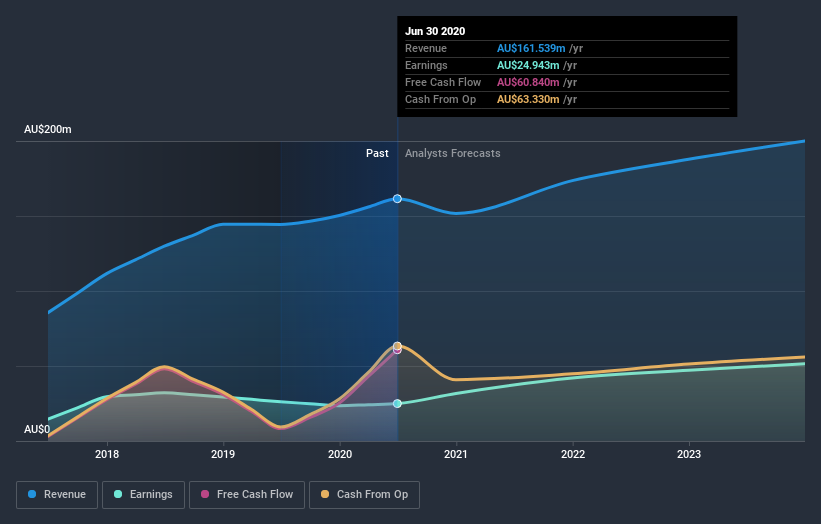Toggle the Cash From Op legend series

(x=364, y=495)
